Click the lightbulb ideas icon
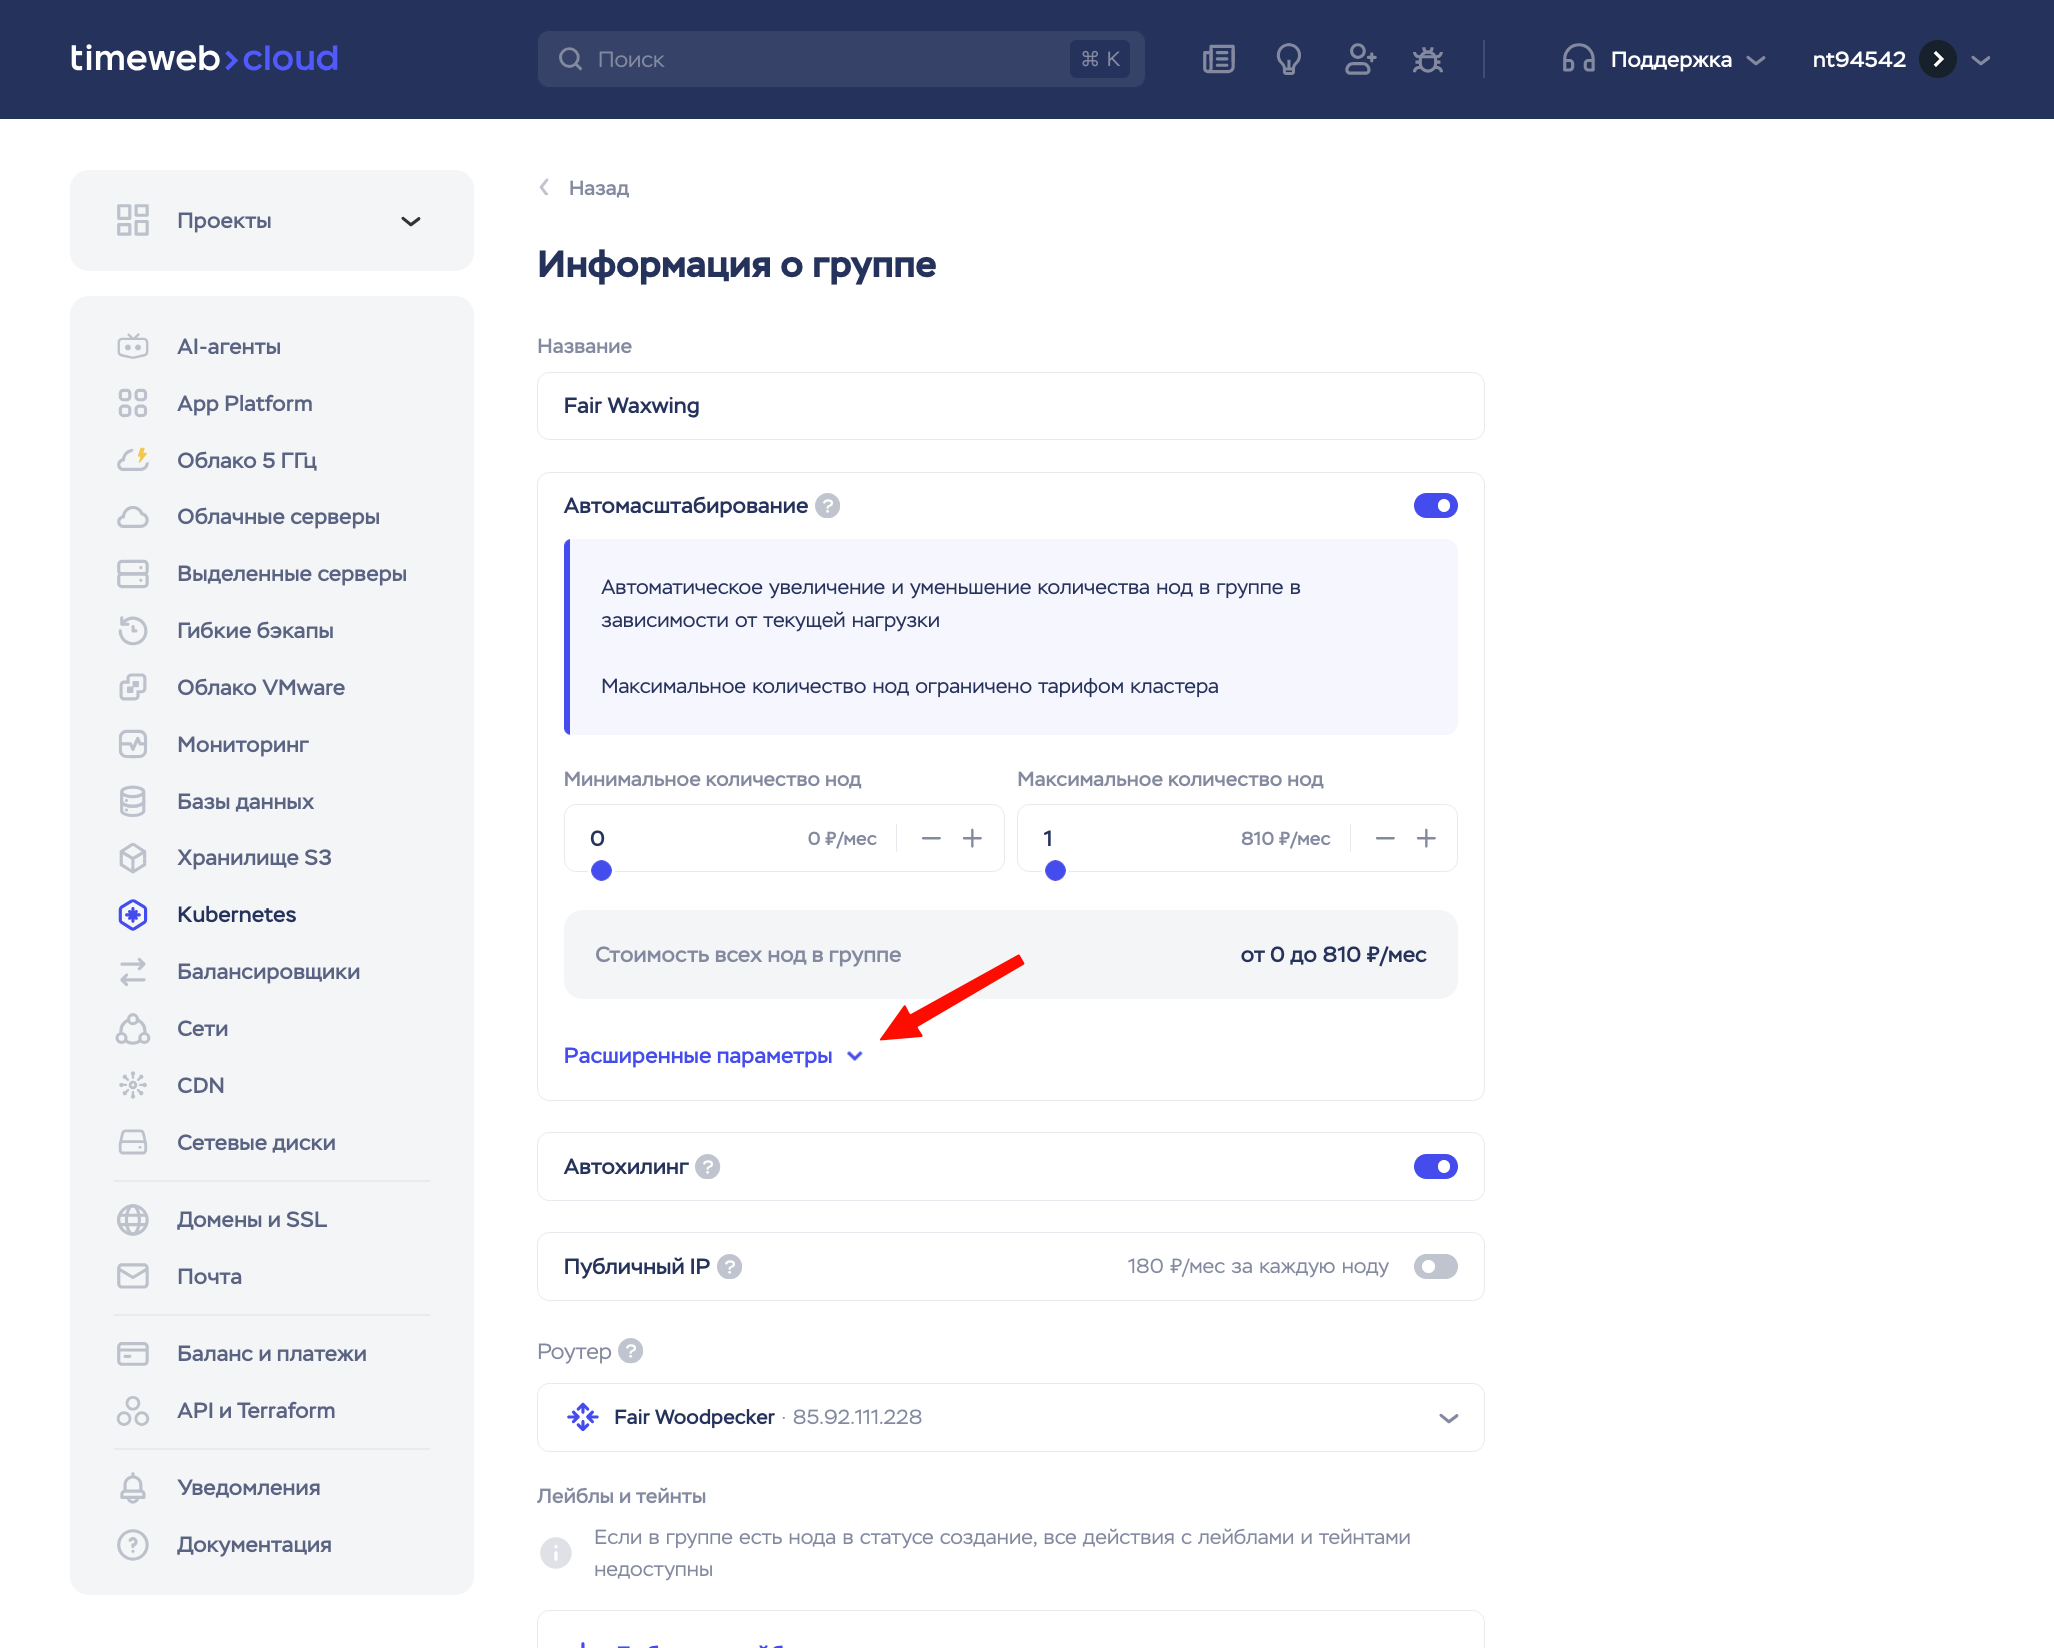The height and width of the screenshot is (1648, 2054). [x=1288, y=60]
